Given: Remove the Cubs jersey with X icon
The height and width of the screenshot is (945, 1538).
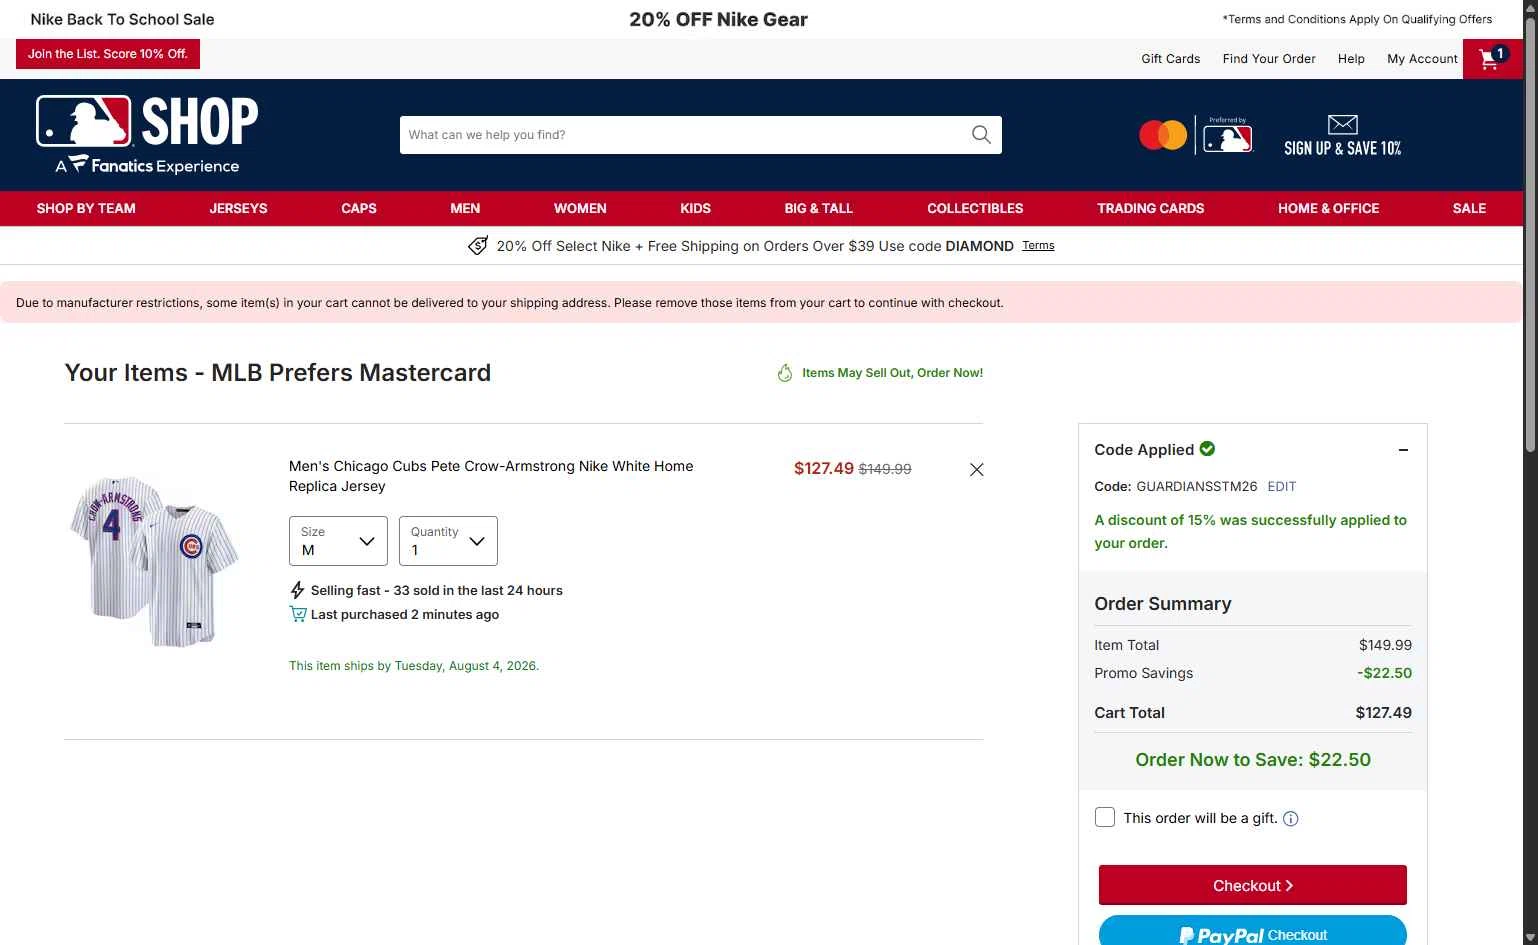Looking at the screenshot, I should [977, 469].
